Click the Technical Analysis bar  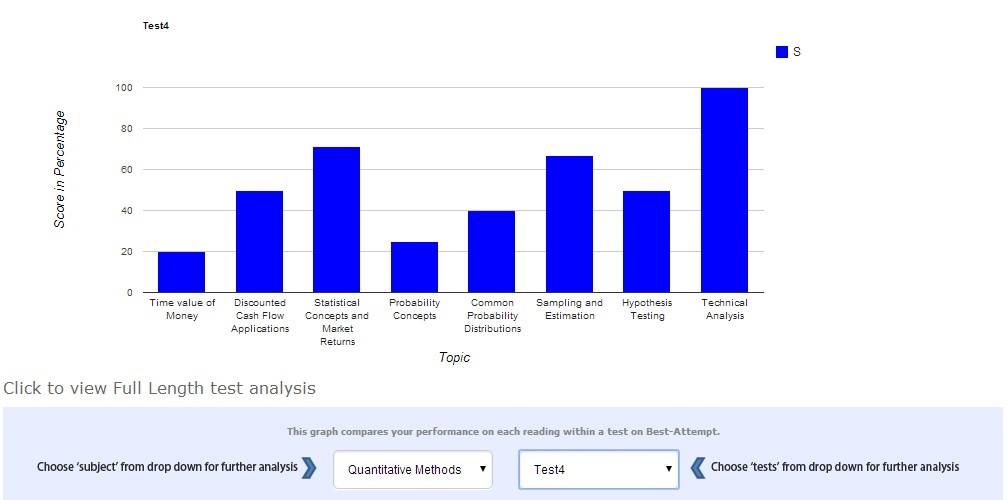[724, 190]
